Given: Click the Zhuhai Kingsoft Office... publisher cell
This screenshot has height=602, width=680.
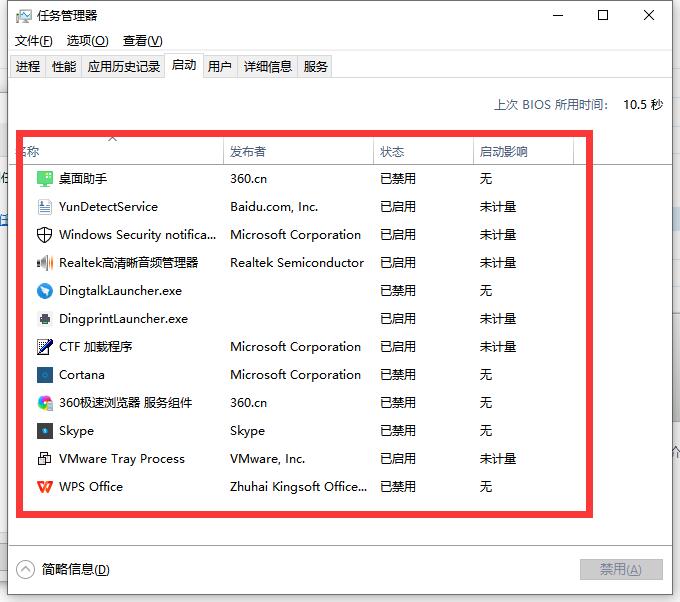Looking at the screenshot, I should coord(298,487).
